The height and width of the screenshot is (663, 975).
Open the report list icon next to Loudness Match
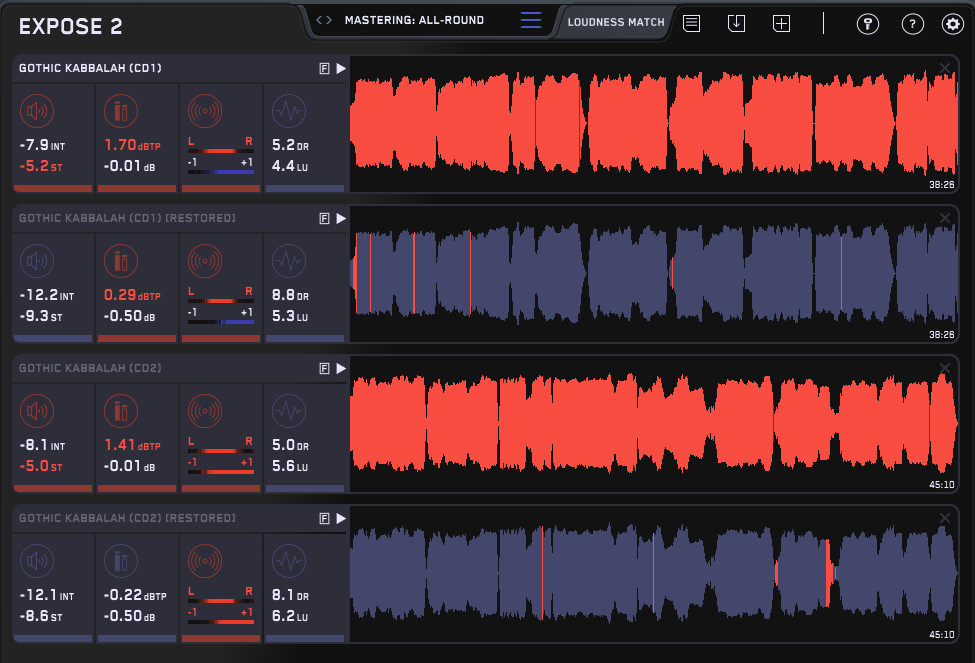(692, 22)
